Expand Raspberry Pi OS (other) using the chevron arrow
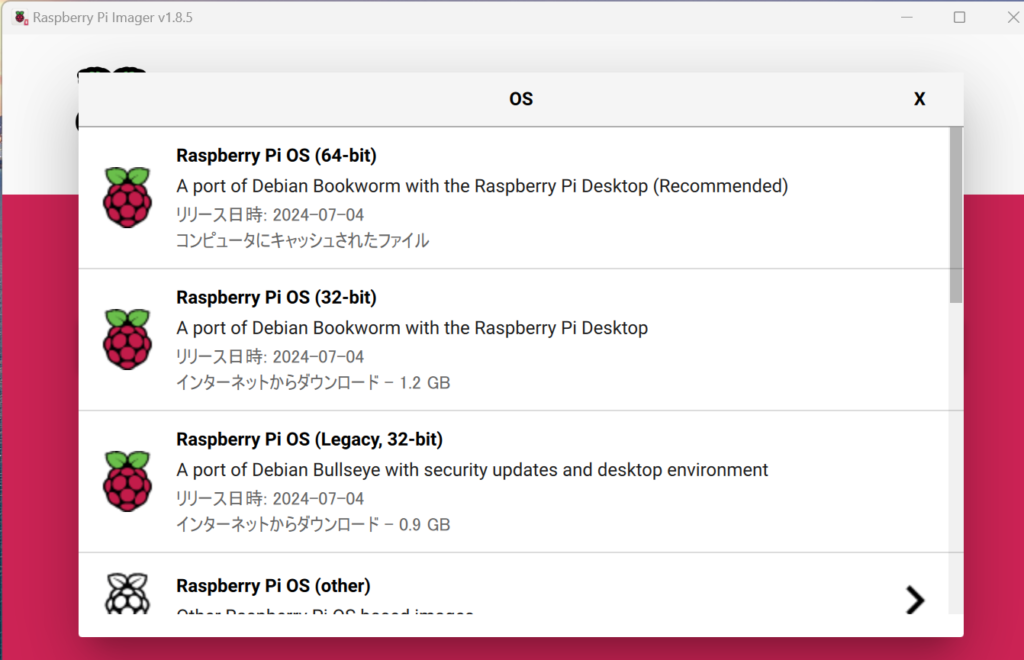Image resolution: width=1024 pixels, height=660 pixels. coord(914,599)
